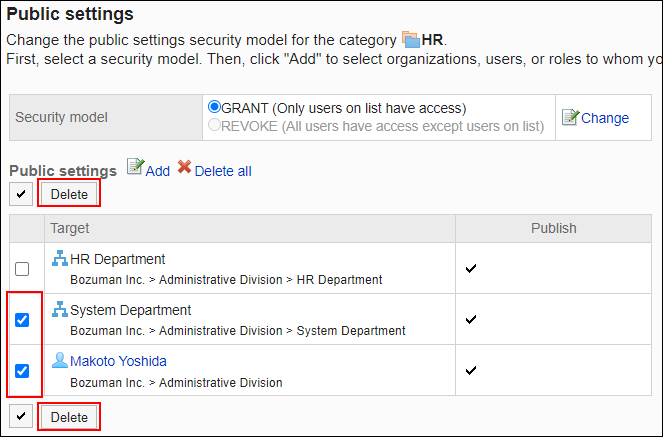Uncheck the Makoto Yoshida row checkbox

(x=22, y=371)
